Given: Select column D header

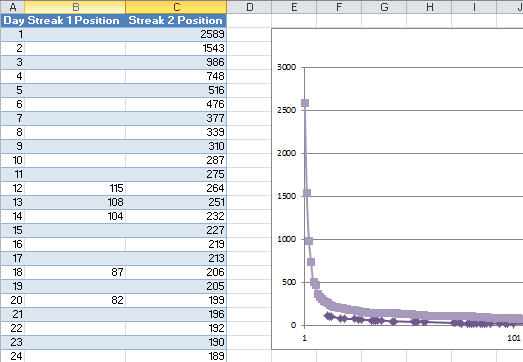Looking at the screenshot, I should [x=249, y=7].
